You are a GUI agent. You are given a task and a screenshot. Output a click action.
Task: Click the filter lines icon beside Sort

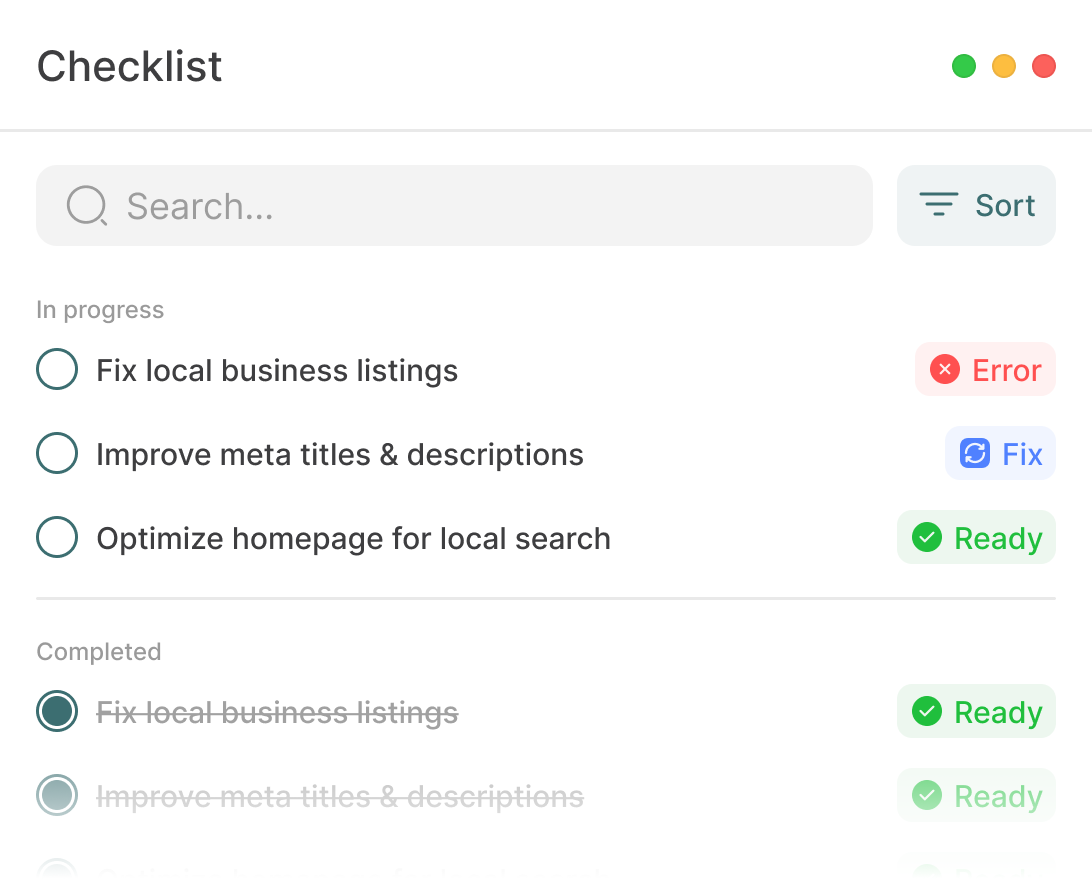(x=939, y=205)
